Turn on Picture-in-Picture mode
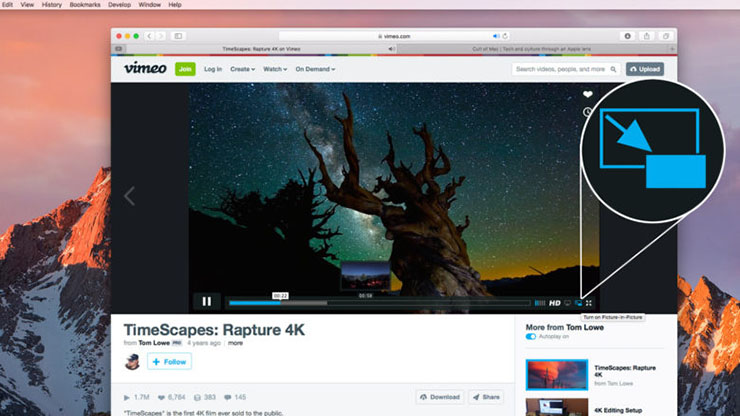The width and height of the screenshot is (740, 416). (x=578, y=302)
